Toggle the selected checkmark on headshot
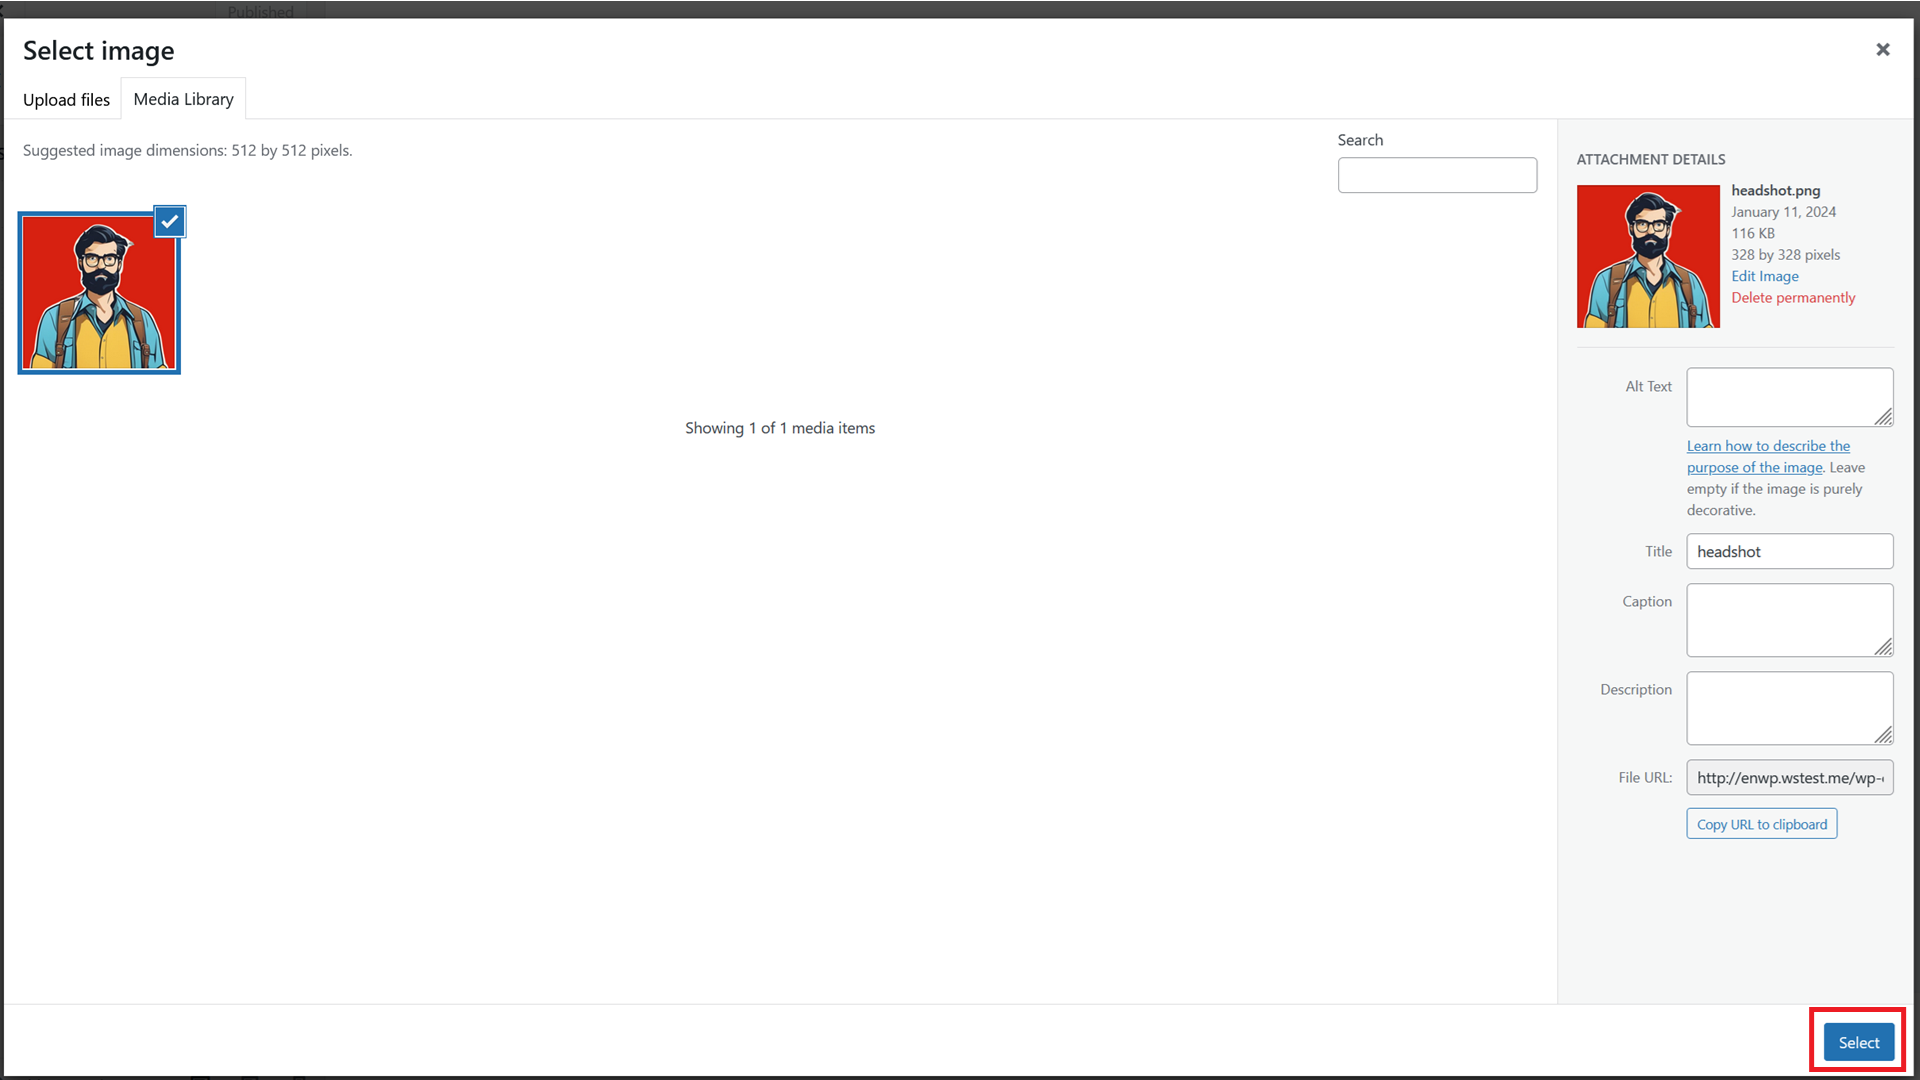The height and width of the screenshot is (1080, 1920). click(x=169, y=220)
